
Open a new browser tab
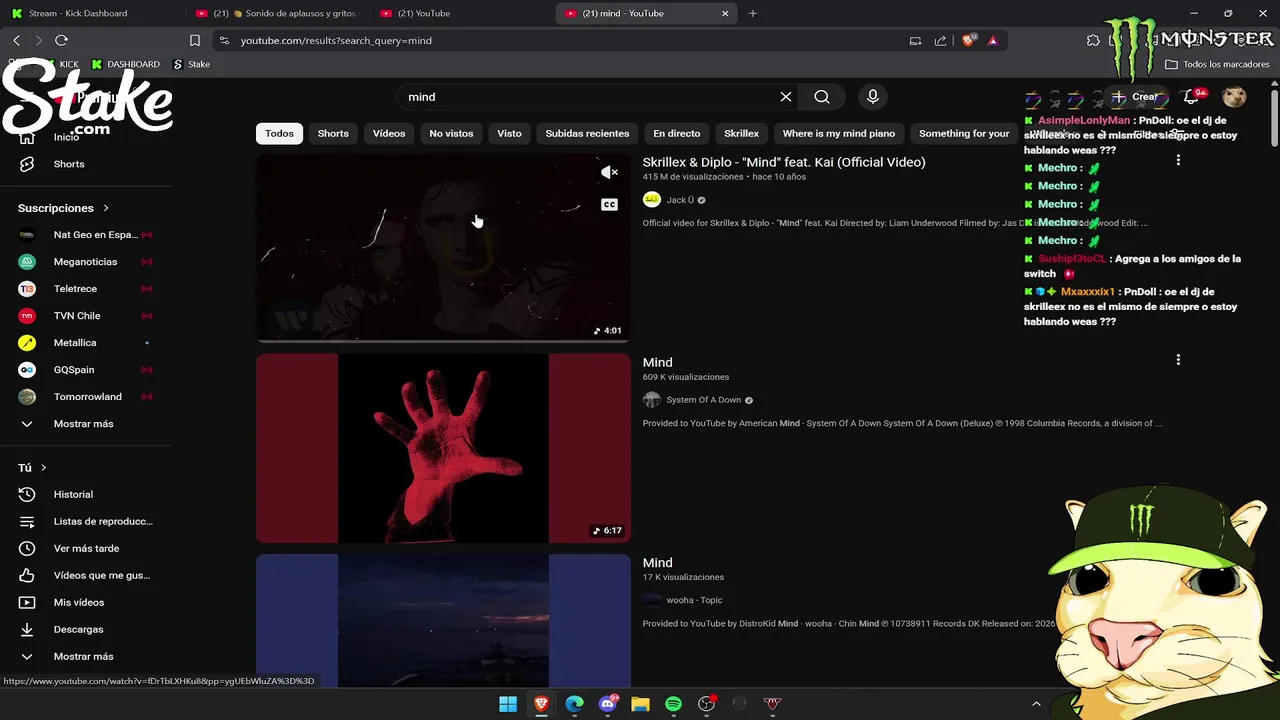(753, 13)
